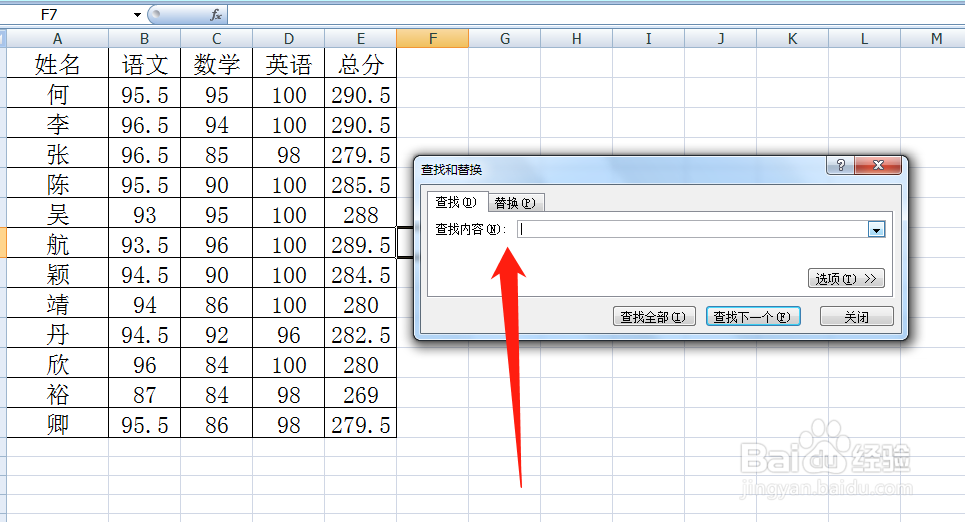
Task: Click 语文 score 93.5 in 航 row
Action: (x=145, y=243)
